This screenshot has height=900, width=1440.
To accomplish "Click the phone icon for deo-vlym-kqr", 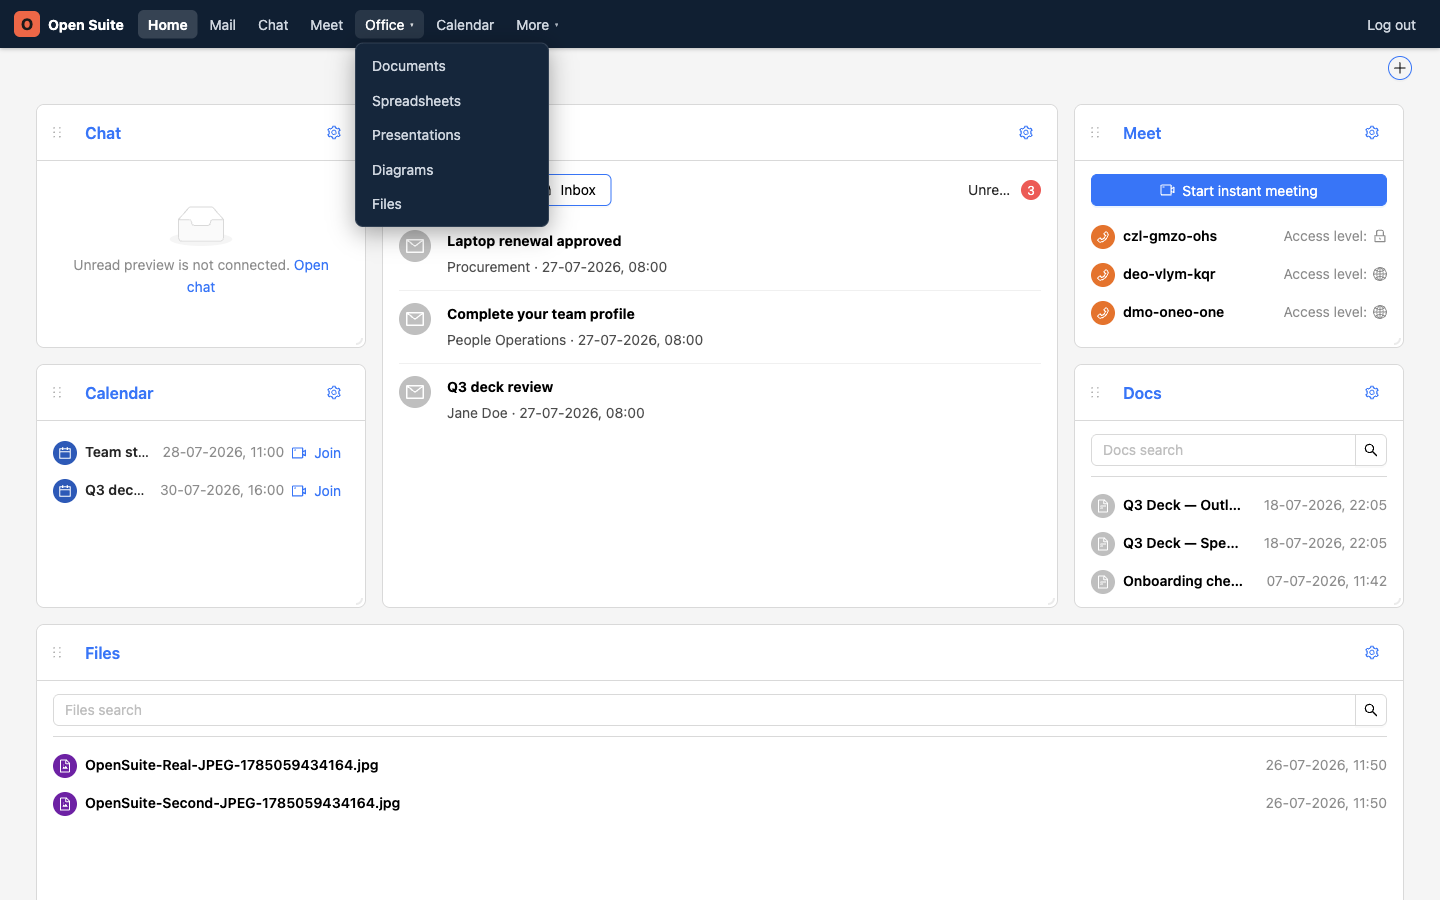I will click(1103, 275).
